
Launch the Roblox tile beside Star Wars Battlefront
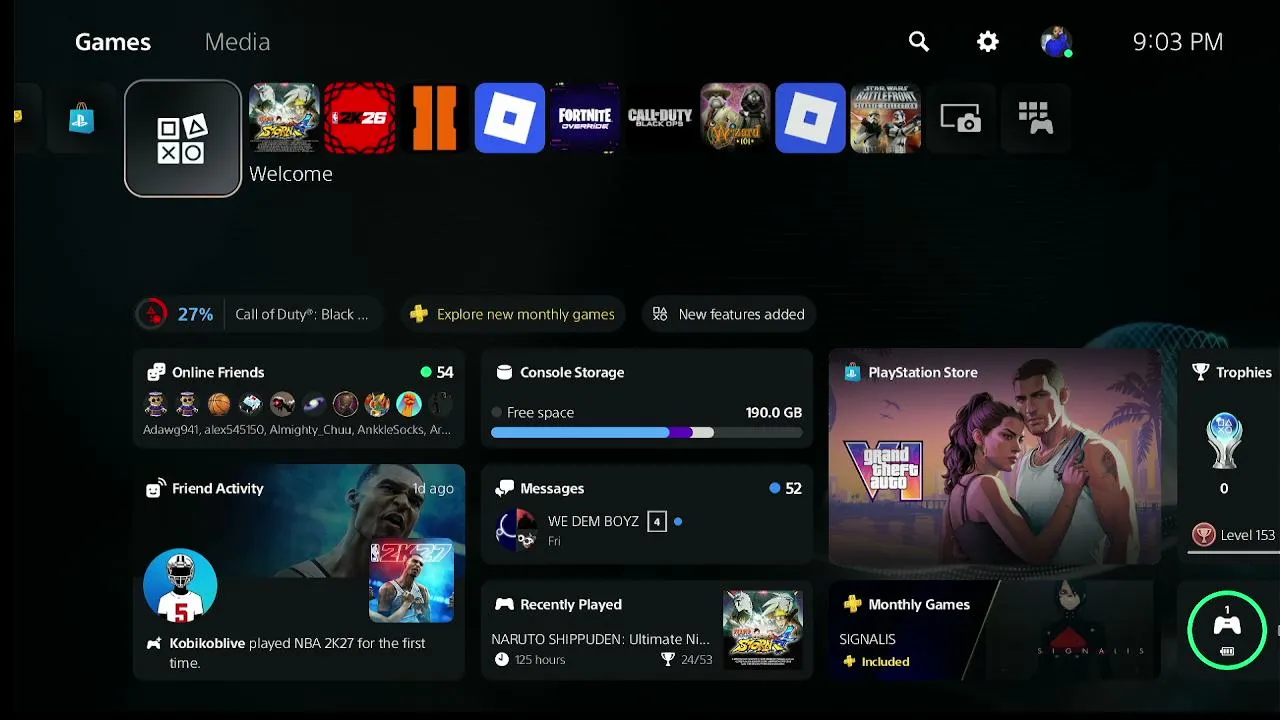click(810, 118)
